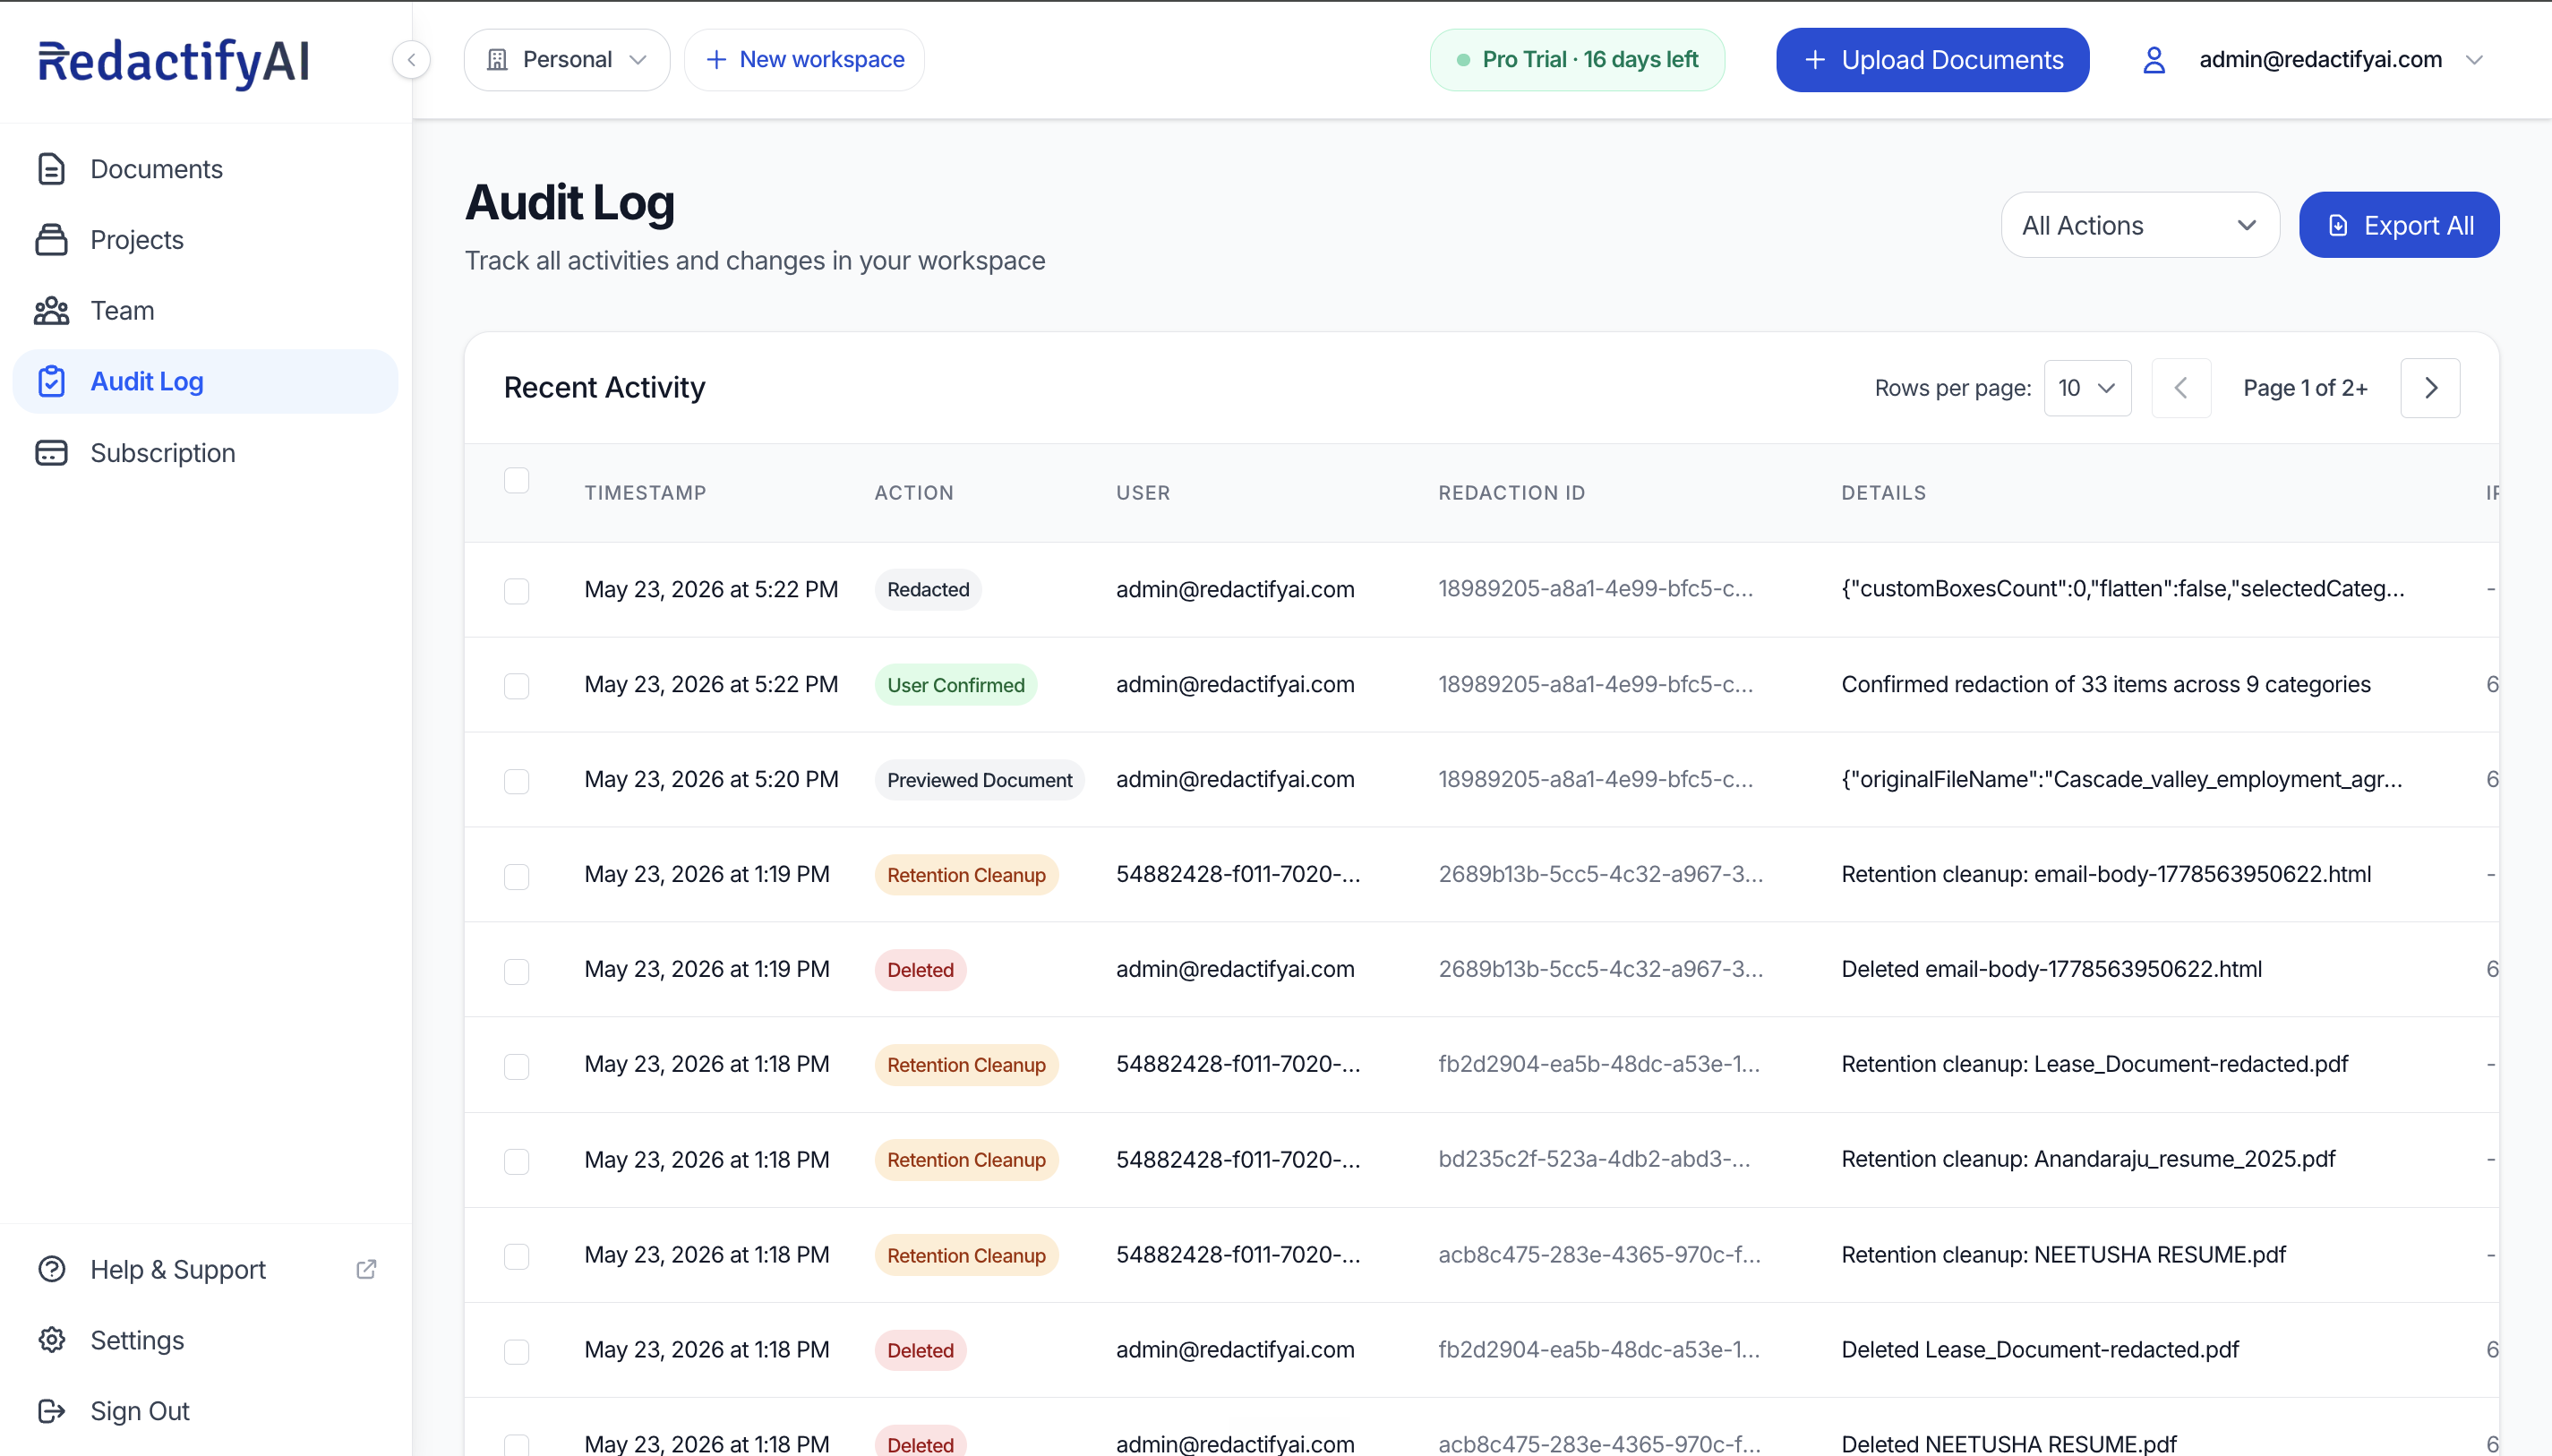Toggle the select-all checkbox in table header

click(x=516, y=481)
